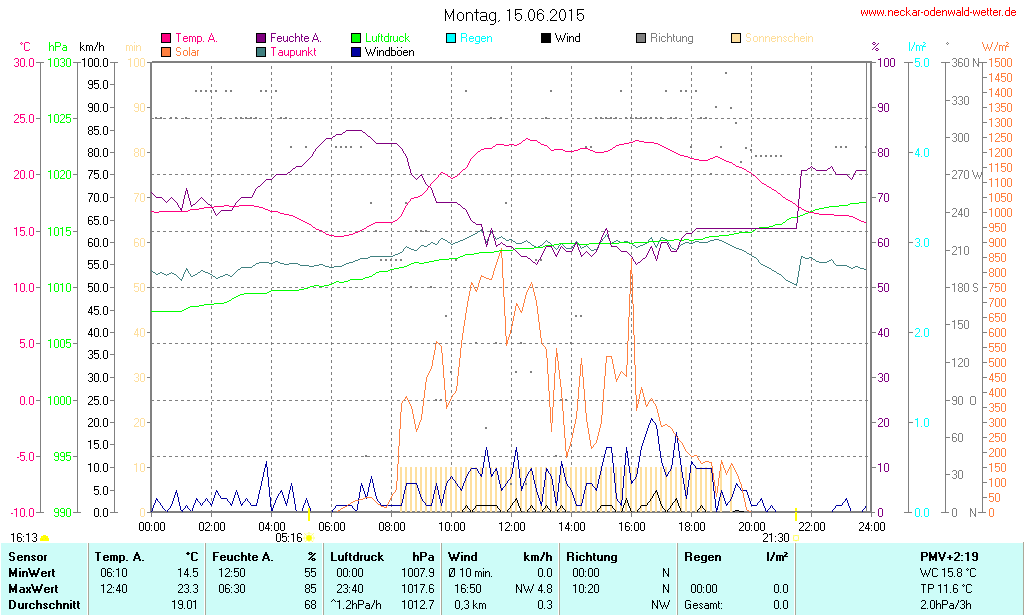Click the purple Feuchte A. legend square
Screen dimensions: 1024x615
click(262, 38)
